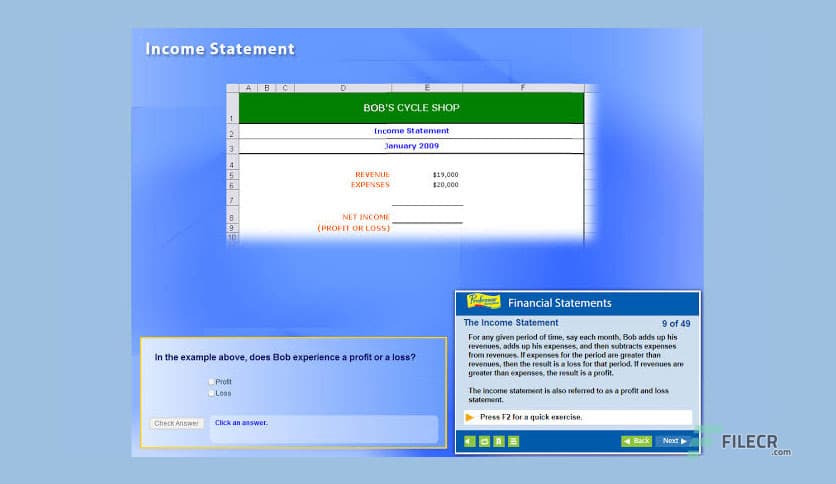Select column C header in the spreadsheet
836x484 pixels.
click(285, 88)
